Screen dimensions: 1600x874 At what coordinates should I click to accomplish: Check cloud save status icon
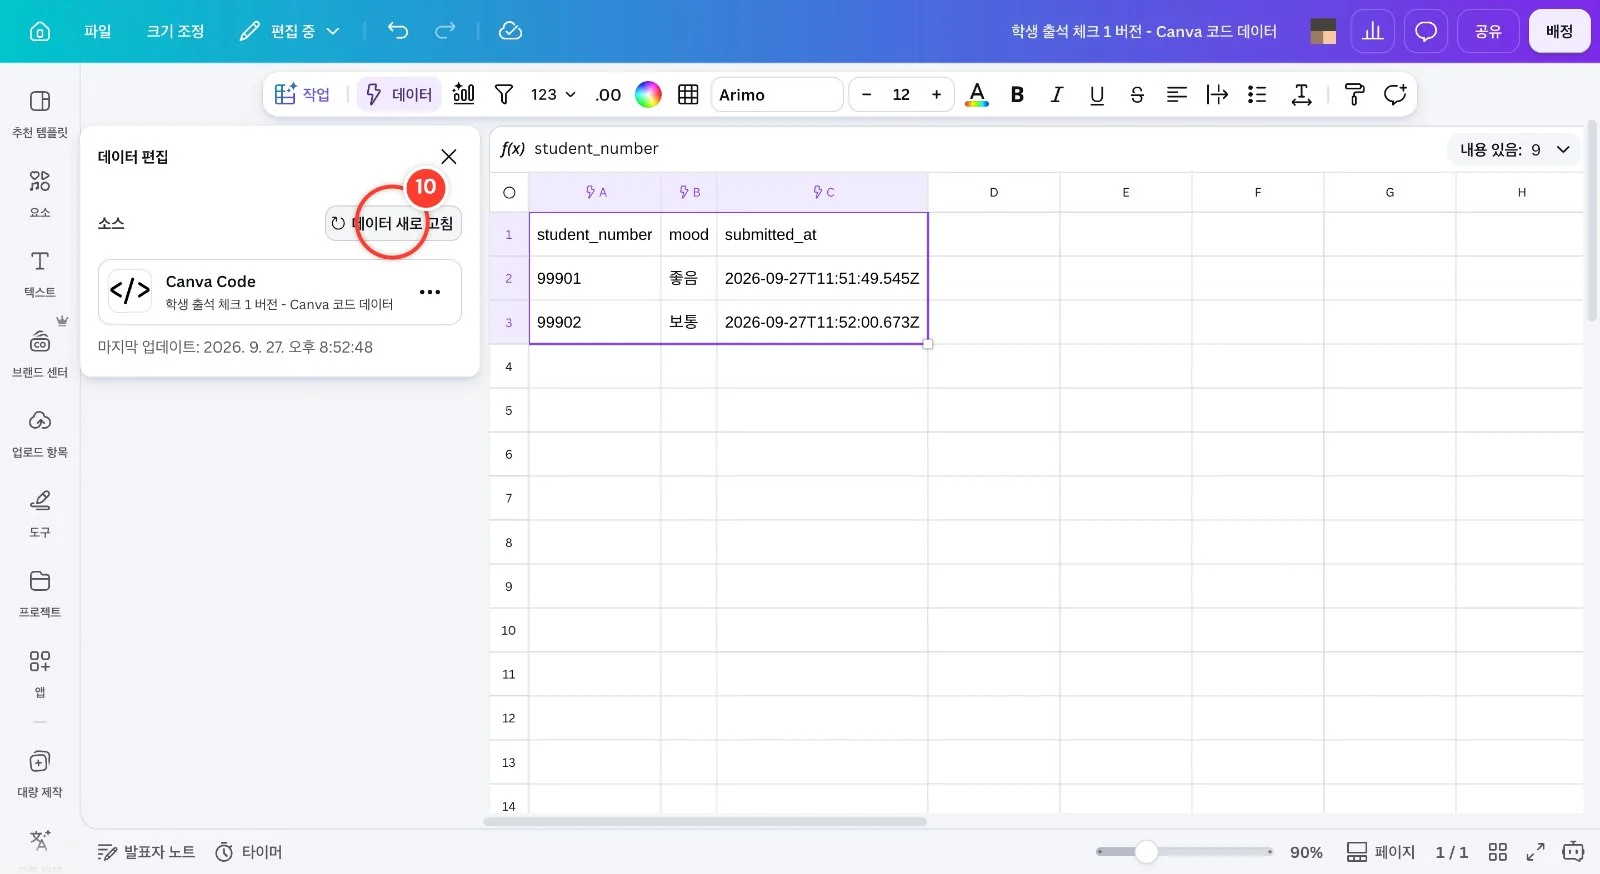tap(510, 31)
